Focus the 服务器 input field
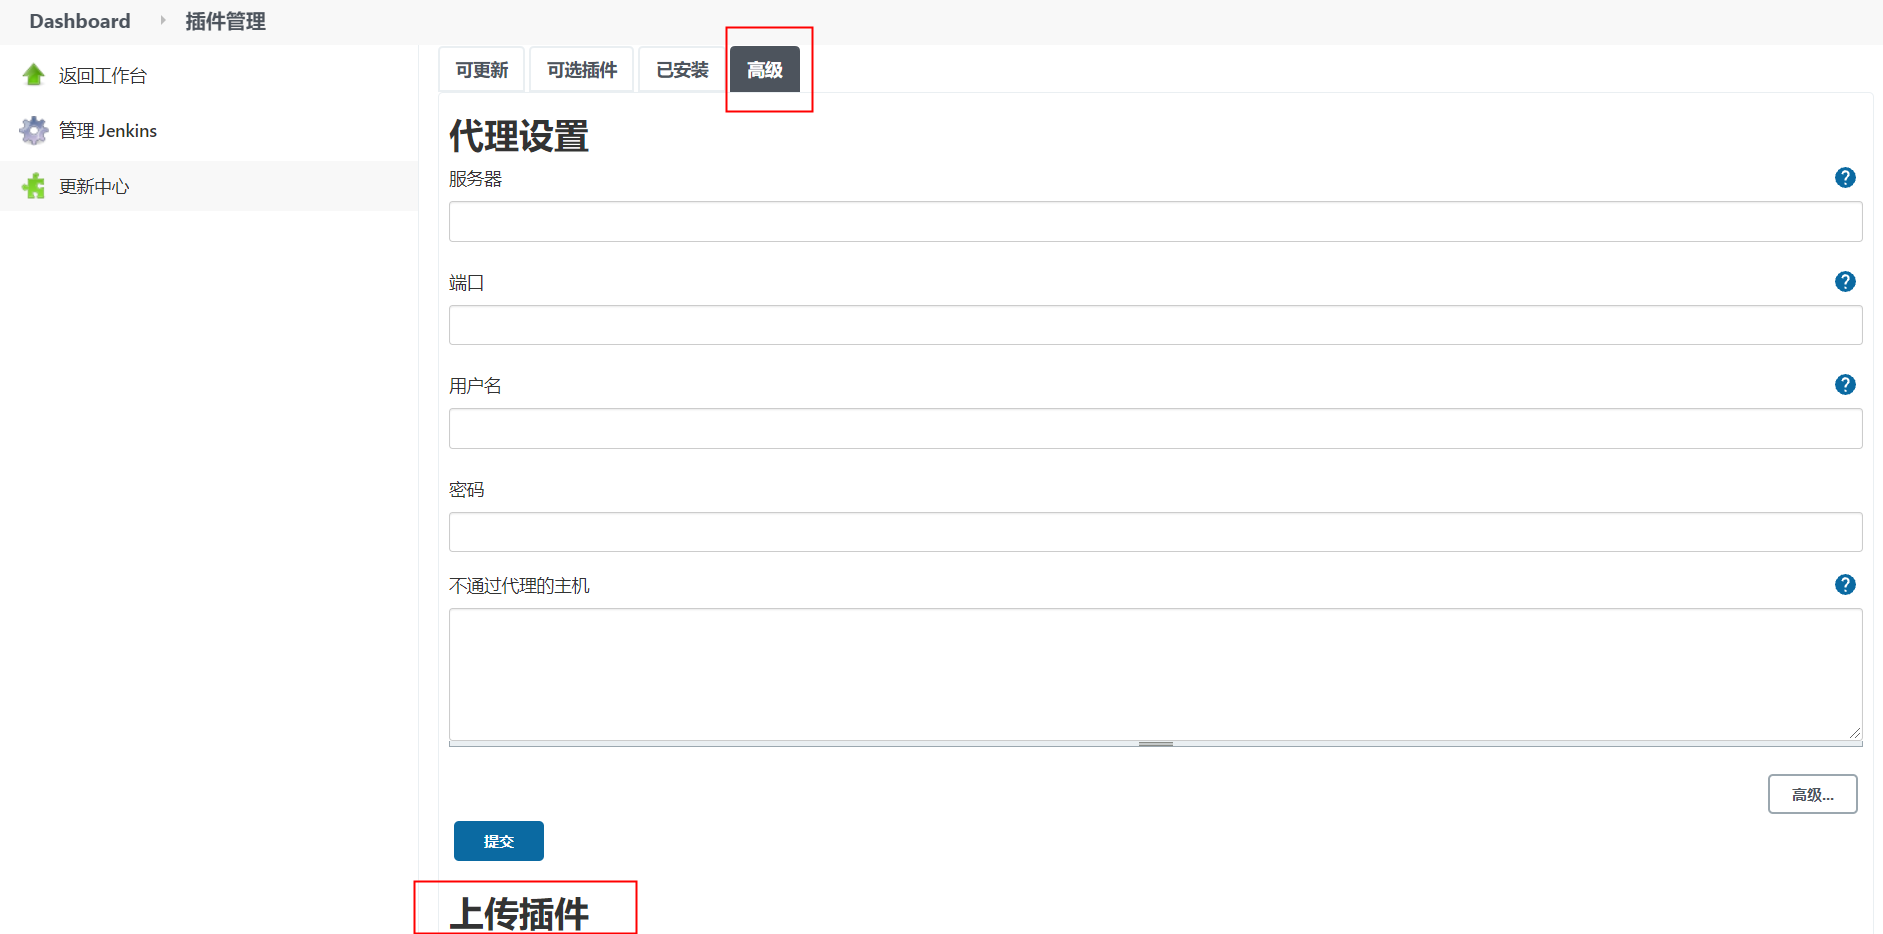The width and height of the screenshot is (1883, 934). tap(1155, 221)
